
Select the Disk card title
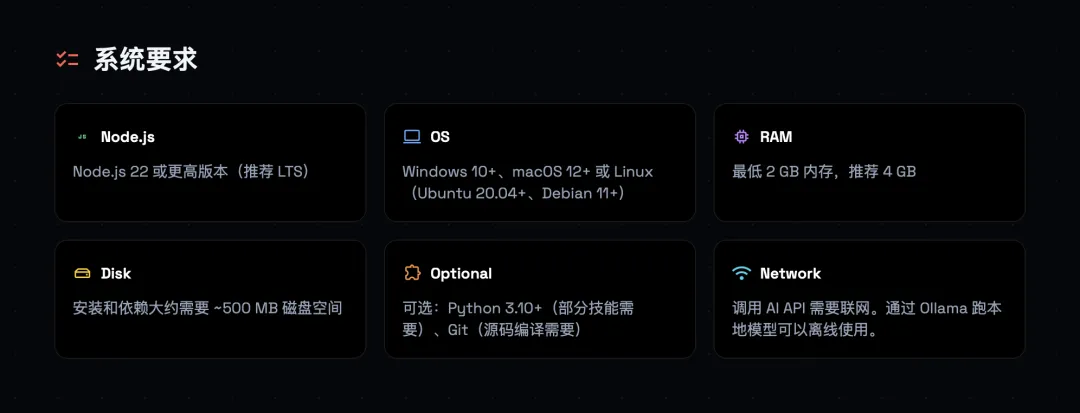(116, 273)
